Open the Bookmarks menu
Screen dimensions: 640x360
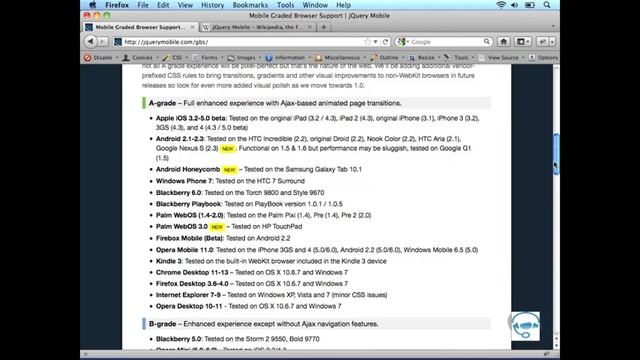pos(250,5)
